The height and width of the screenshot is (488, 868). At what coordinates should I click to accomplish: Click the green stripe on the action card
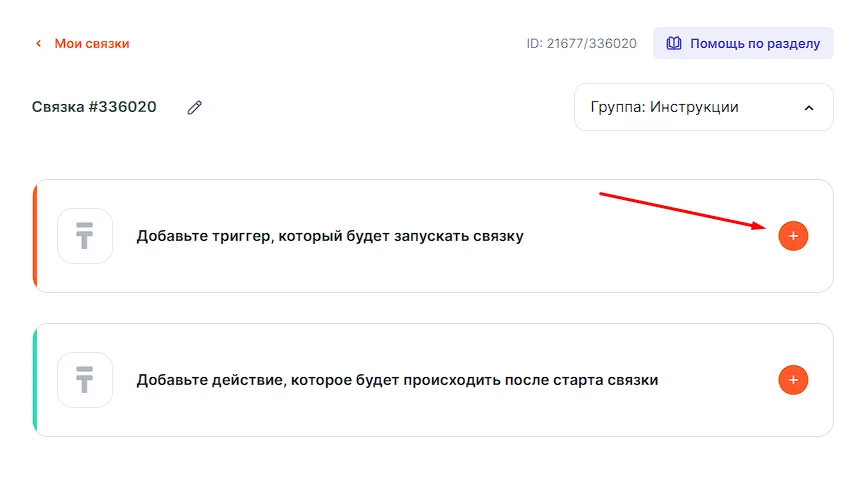[x=35, y=380]
